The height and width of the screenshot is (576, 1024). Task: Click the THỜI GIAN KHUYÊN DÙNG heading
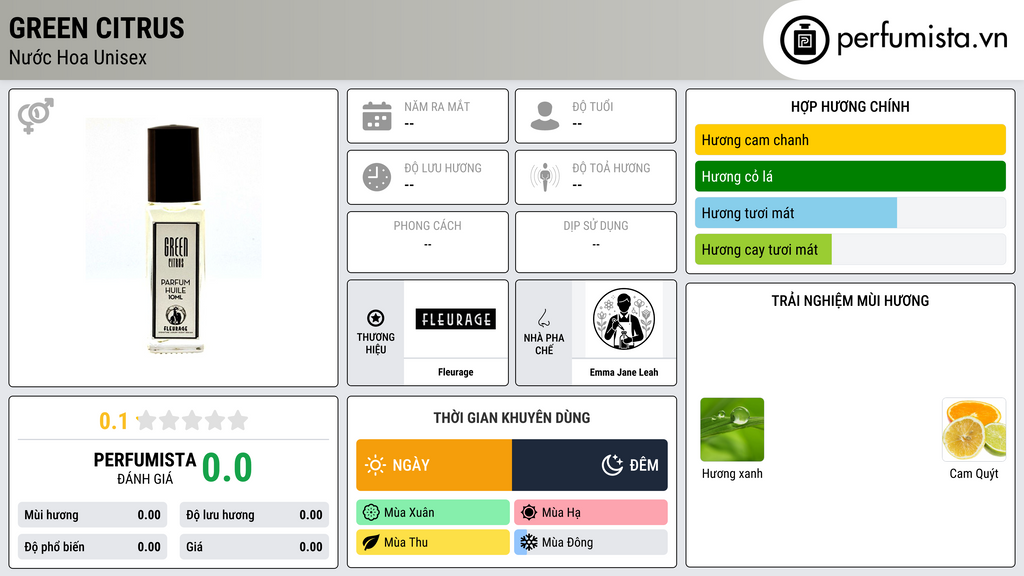(x=512, y=418)
